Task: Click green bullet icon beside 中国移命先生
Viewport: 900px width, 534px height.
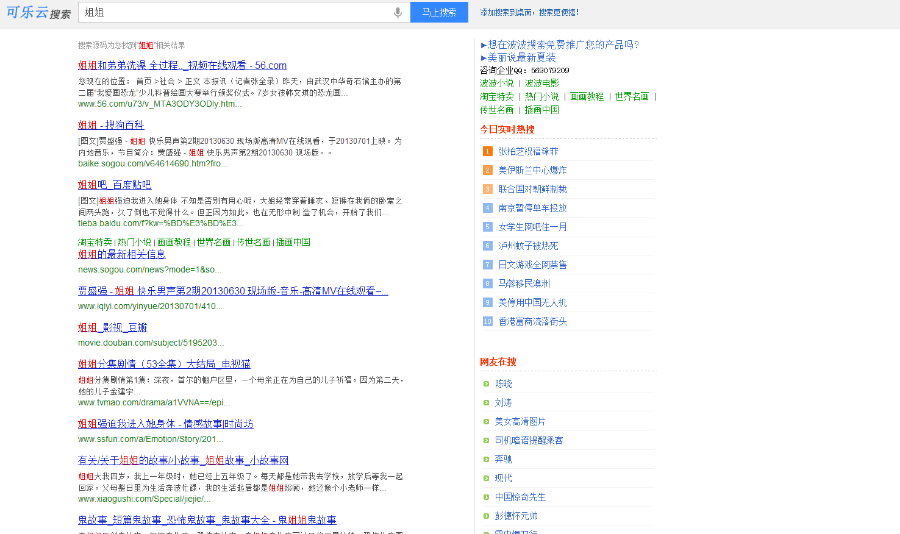Action: coord(486,497)
